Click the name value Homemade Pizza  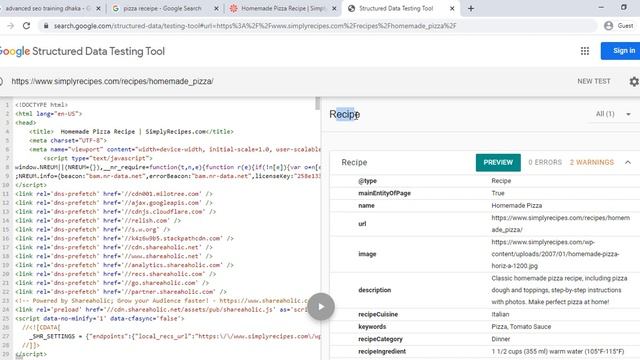pyautogui.click(x=517, y=205)
